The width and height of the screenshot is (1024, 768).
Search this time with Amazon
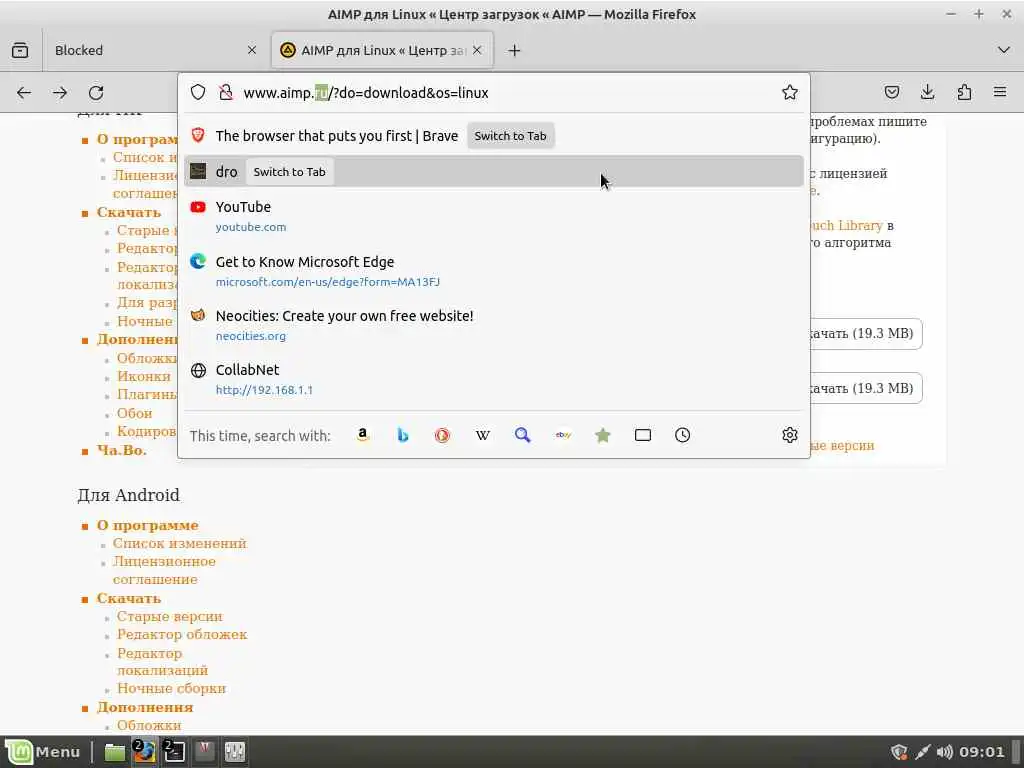pos(362,435)
